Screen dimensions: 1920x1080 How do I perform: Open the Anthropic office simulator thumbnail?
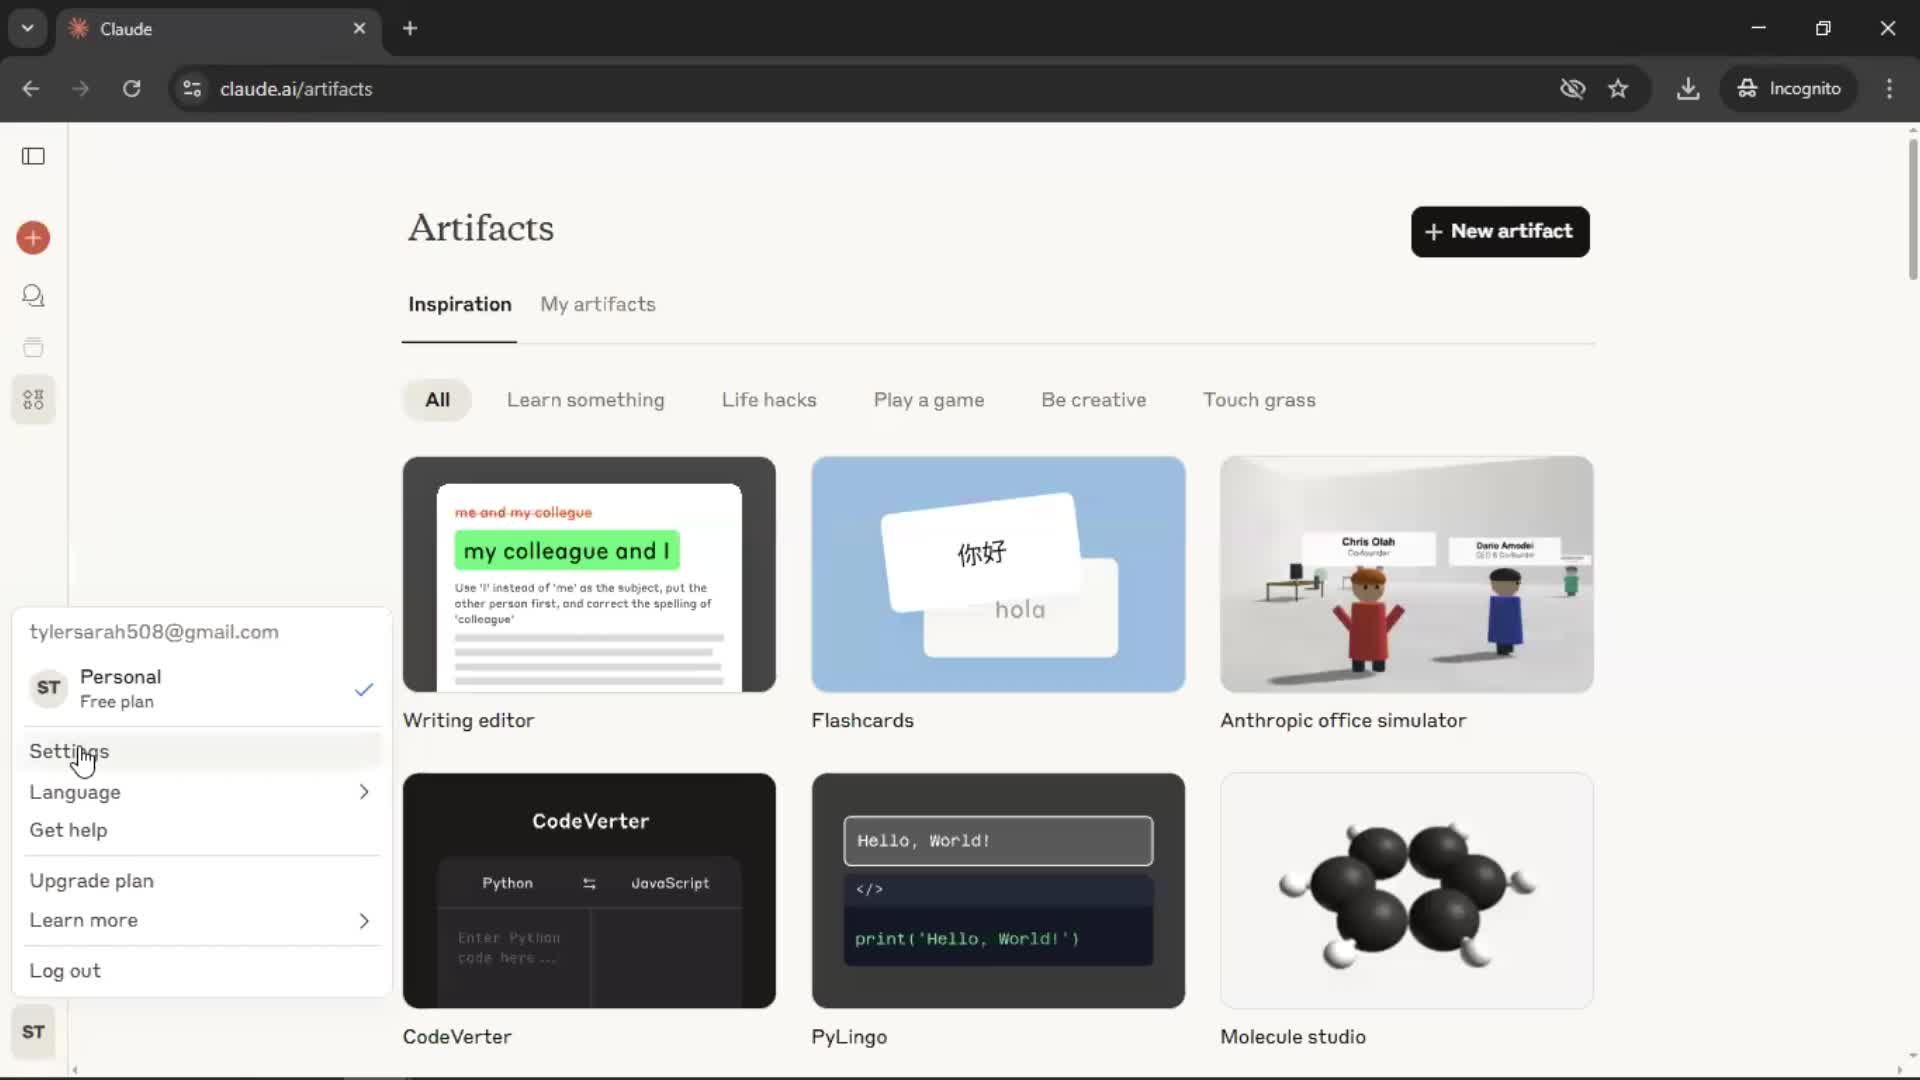(x=1406, y=574)
